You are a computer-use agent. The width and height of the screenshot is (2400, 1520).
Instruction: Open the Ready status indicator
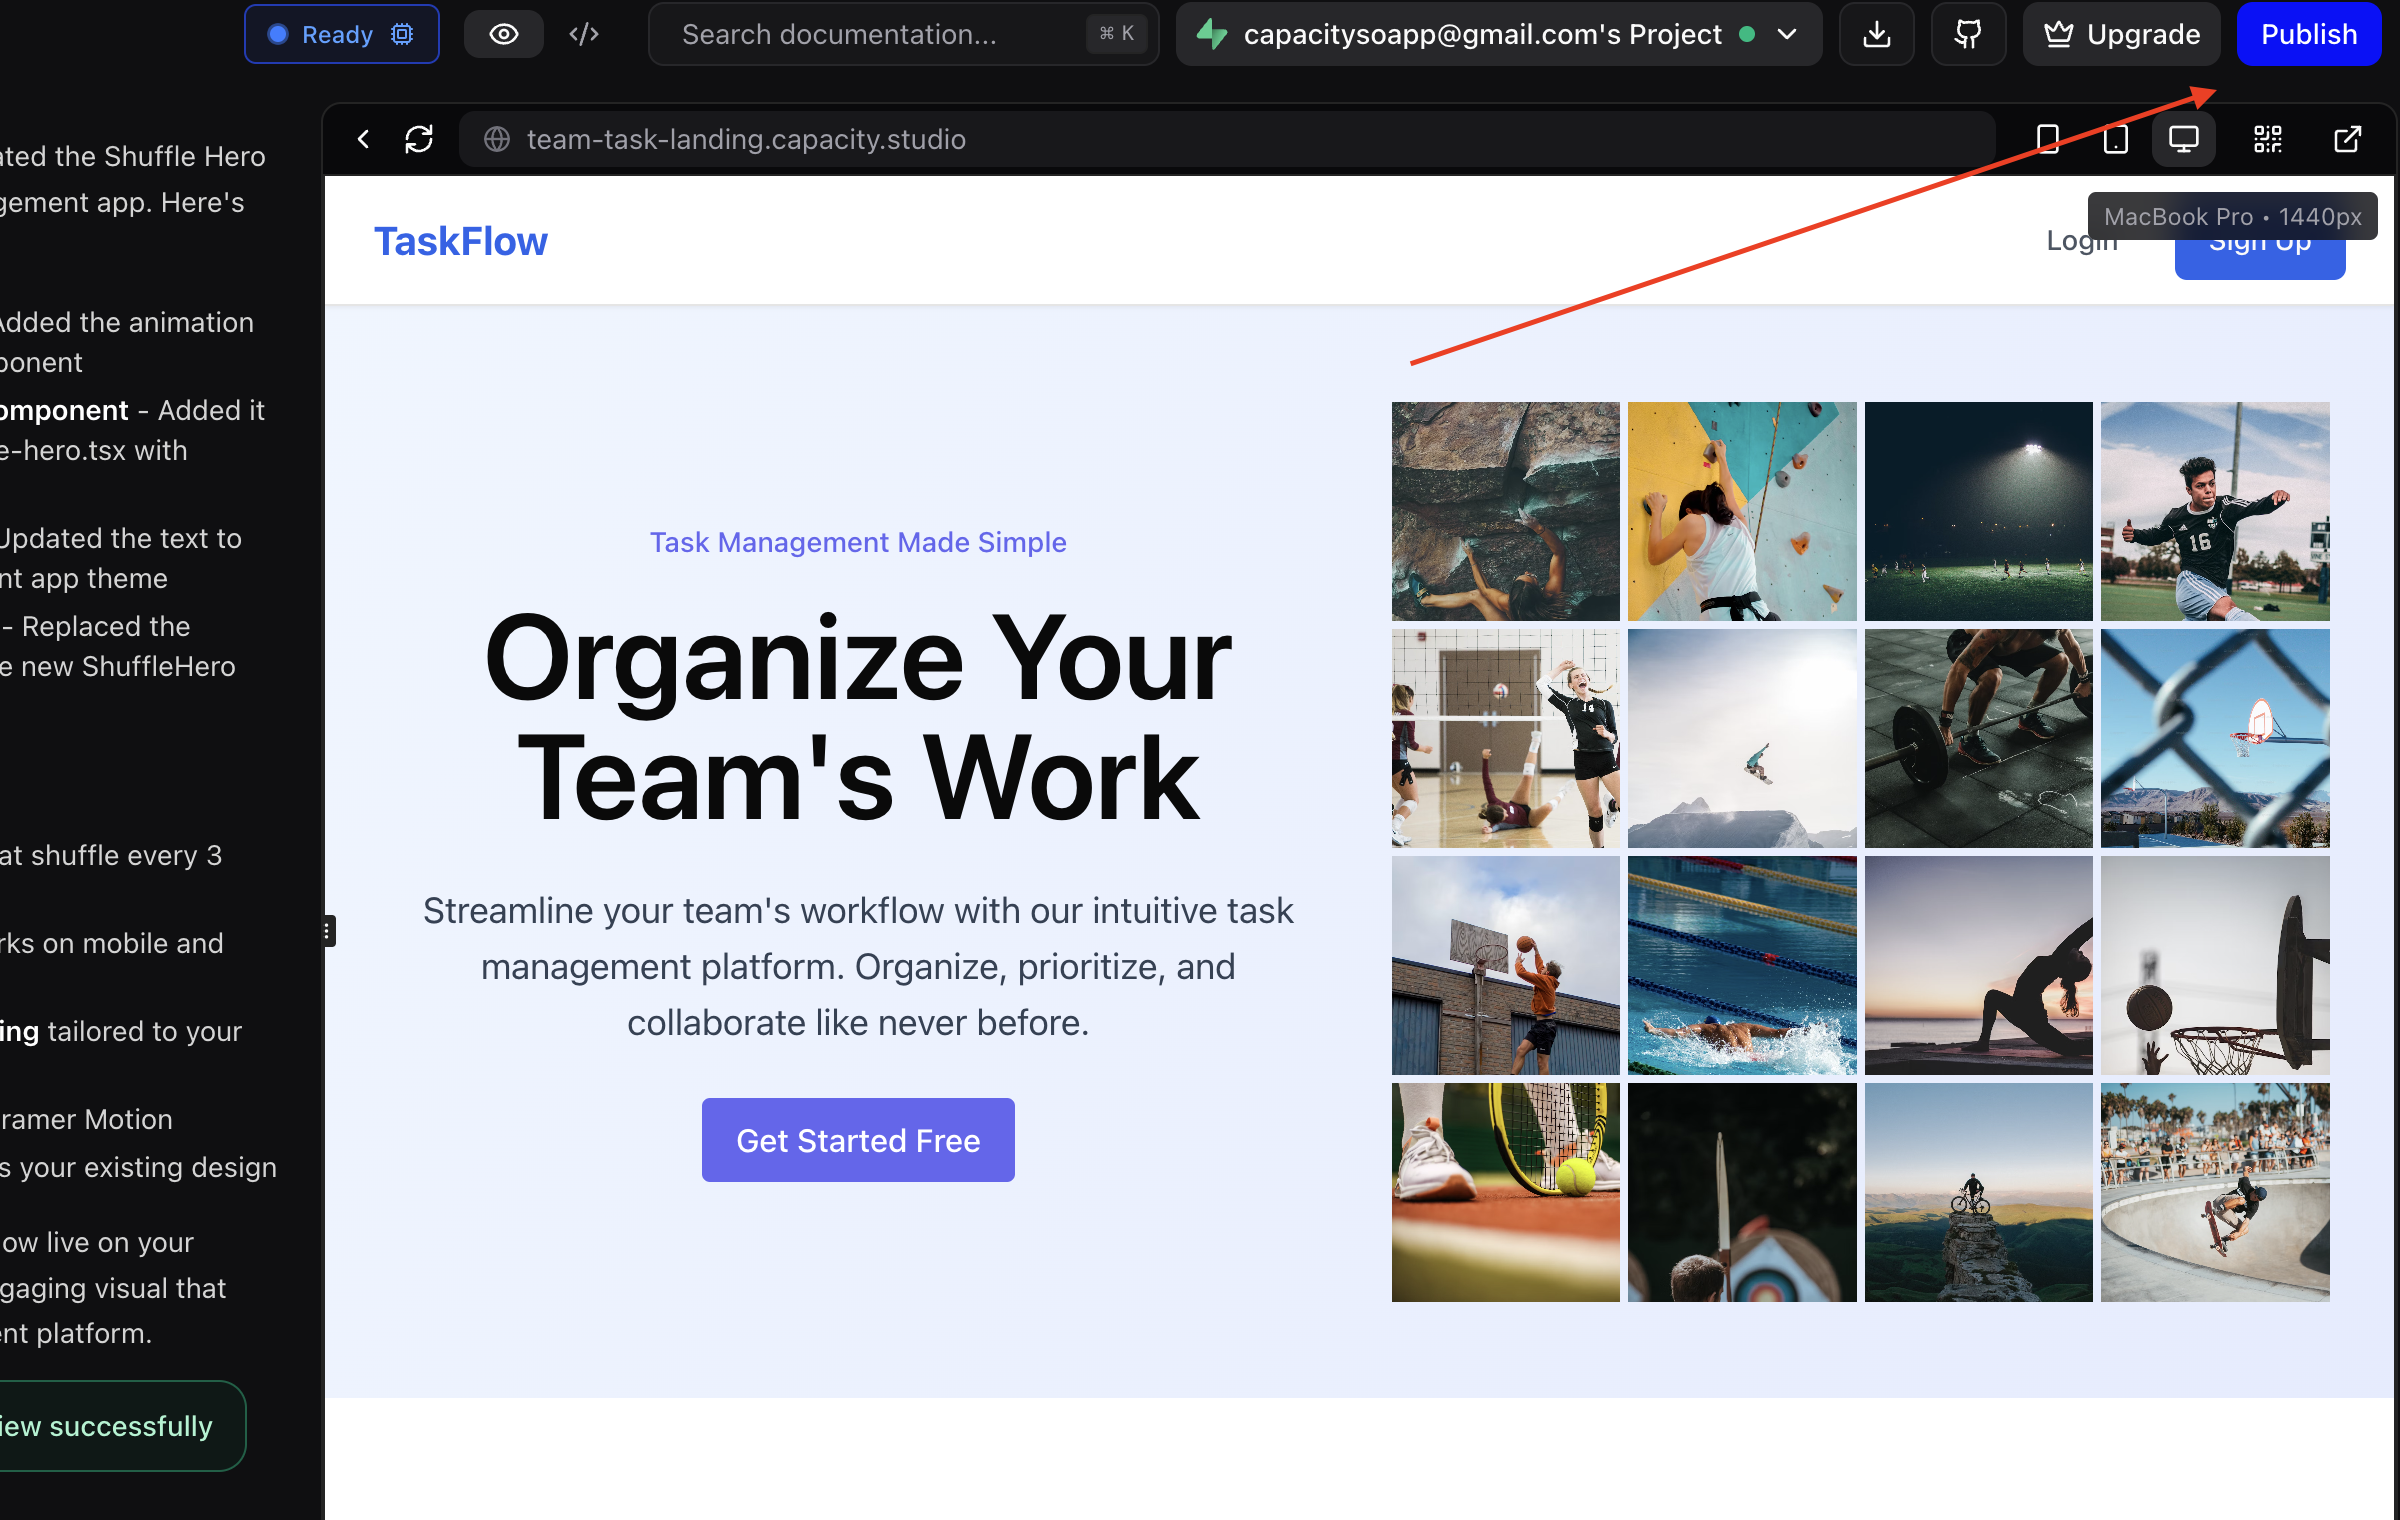tap(341, 34)
